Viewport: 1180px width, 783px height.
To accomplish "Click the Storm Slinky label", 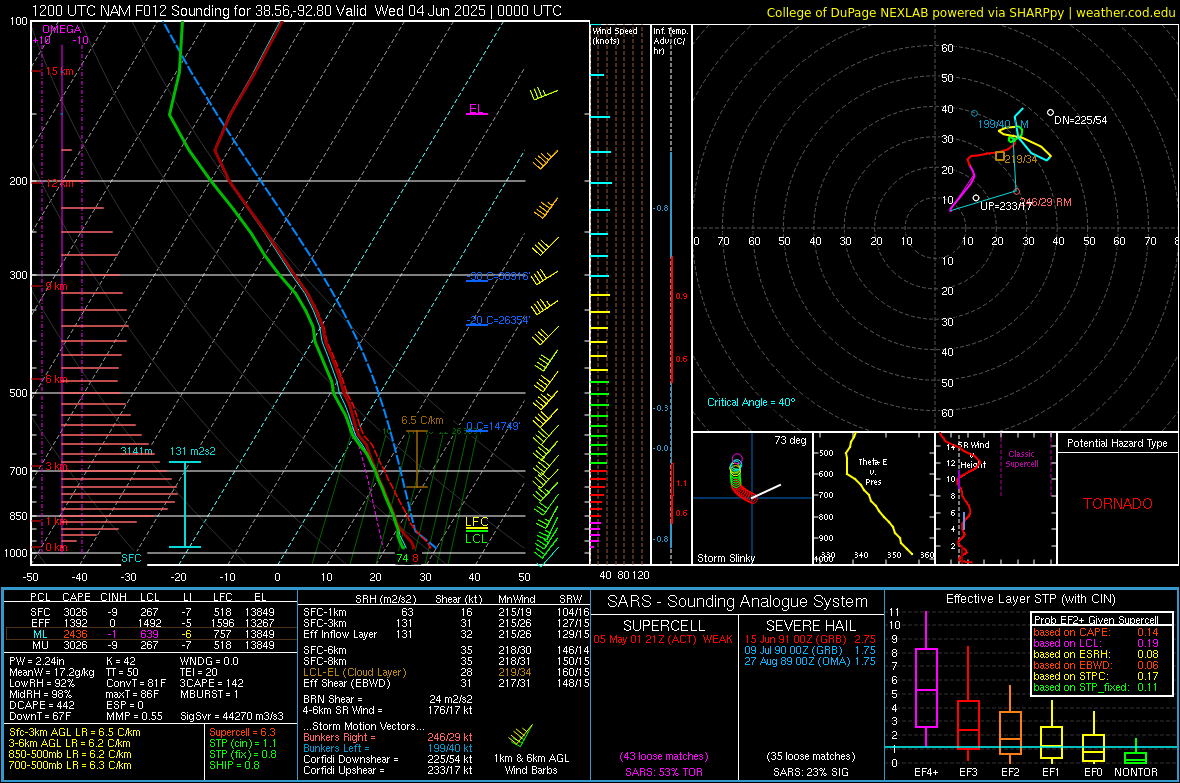I will (x=726, y=558).
